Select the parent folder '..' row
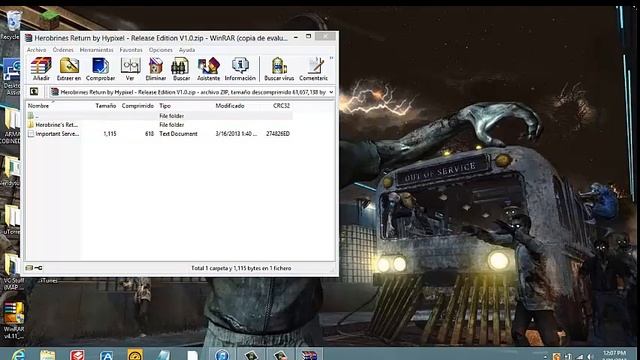Image resolution: width=640 pixels, height=360 pixels. tap(160, 116)
